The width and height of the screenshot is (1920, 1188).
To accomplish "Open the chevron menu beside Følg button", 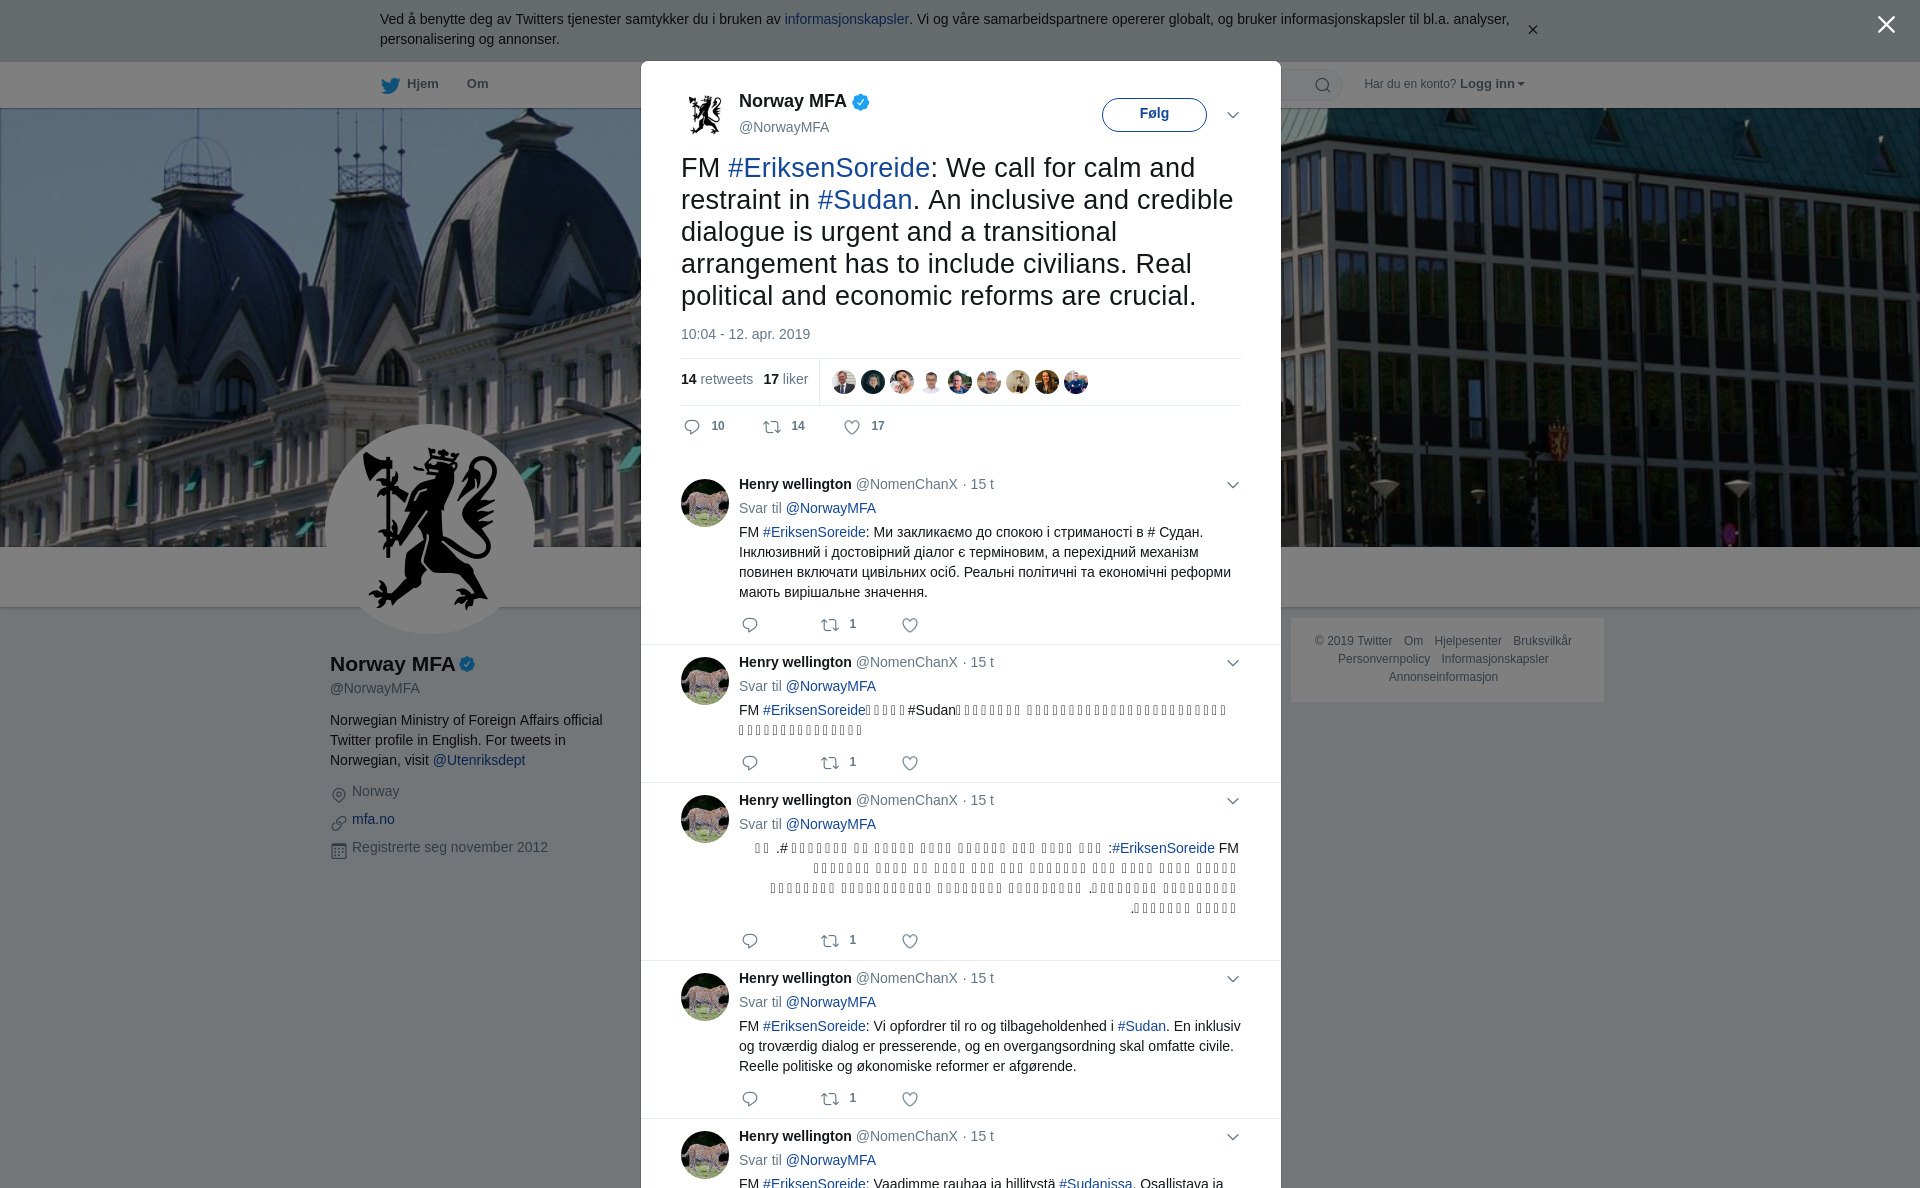I will (x=1233, y=115).
